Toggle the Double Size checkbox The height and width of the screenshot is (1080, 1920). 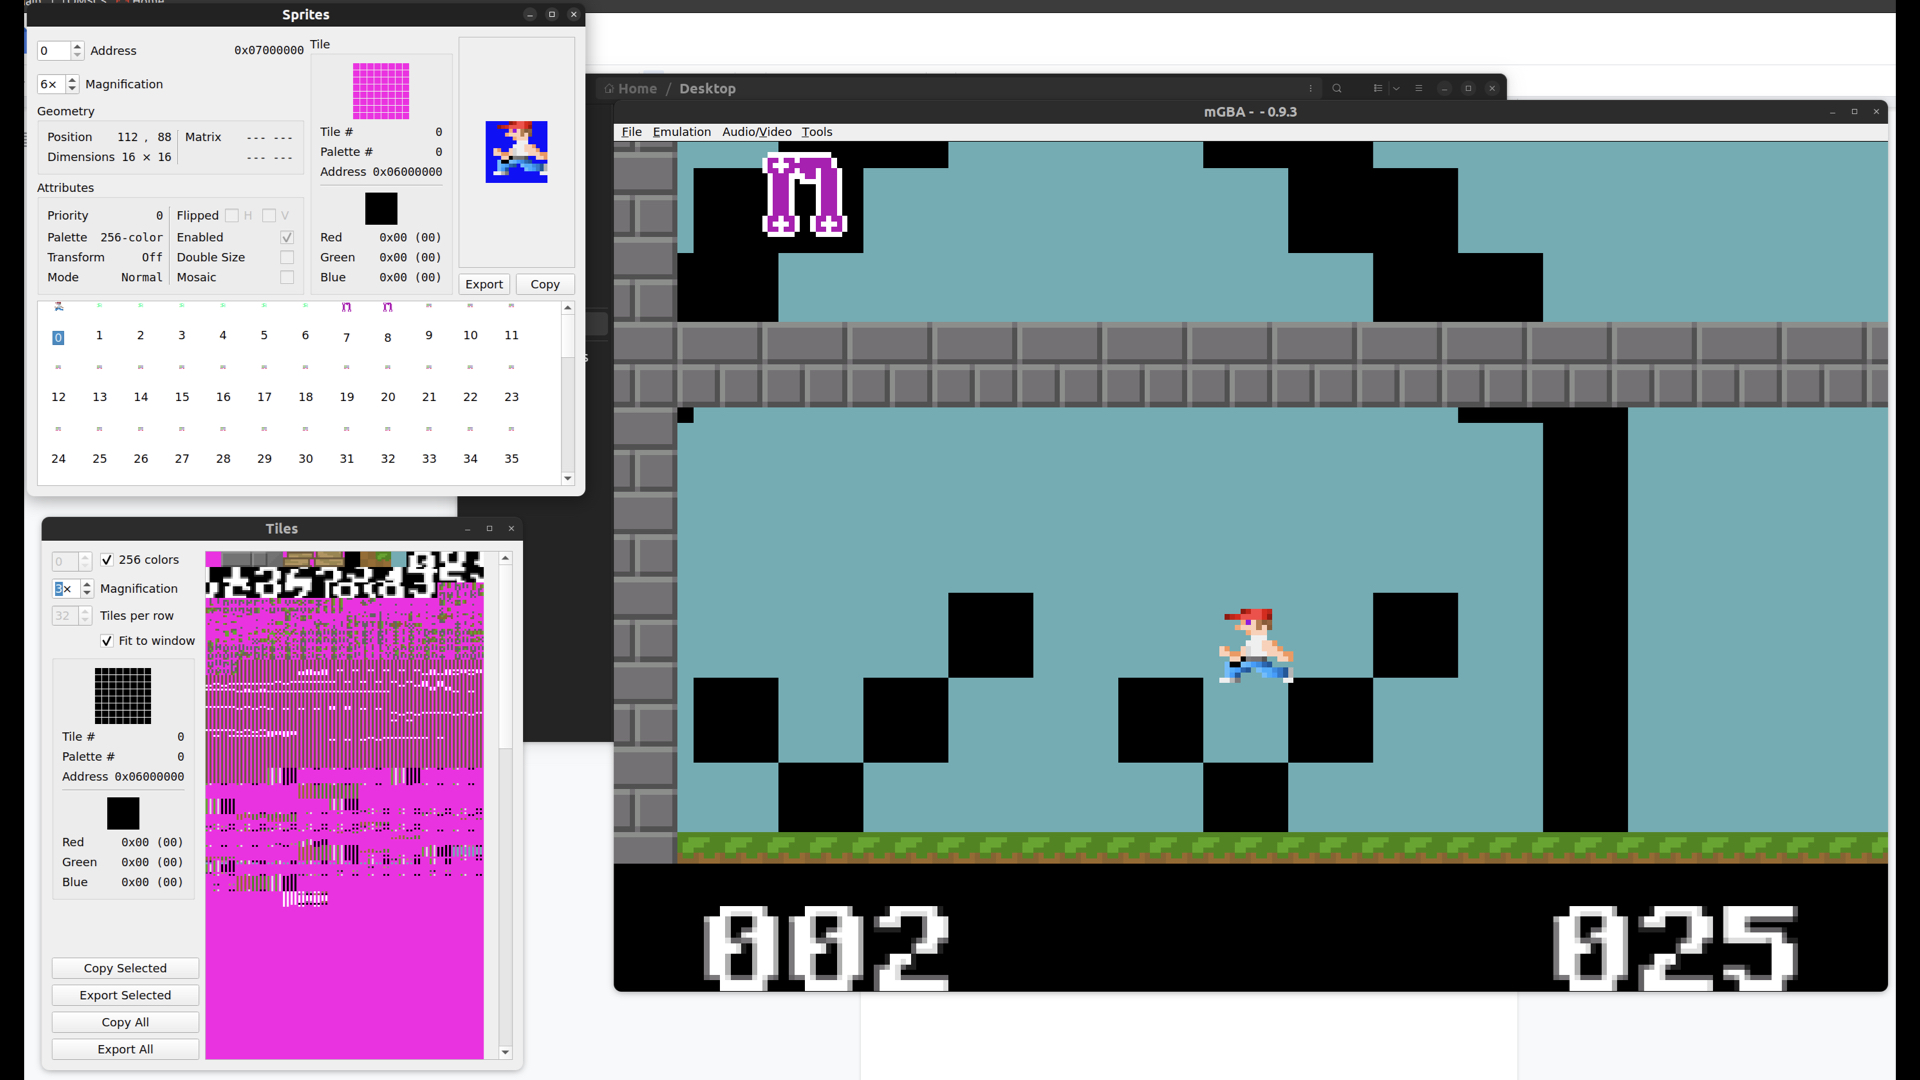tap(287, 257)
